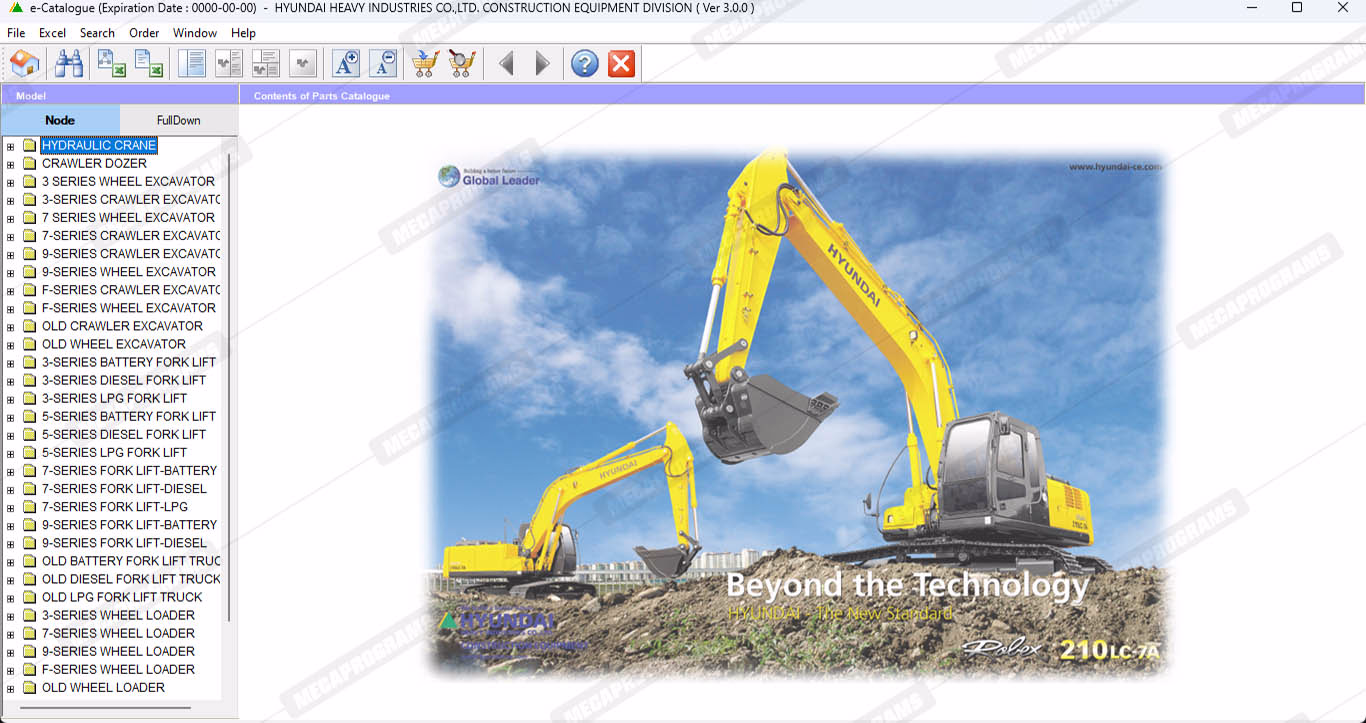Open help with the blue question mark icon
1366x723 pixels.
point(585,64)
